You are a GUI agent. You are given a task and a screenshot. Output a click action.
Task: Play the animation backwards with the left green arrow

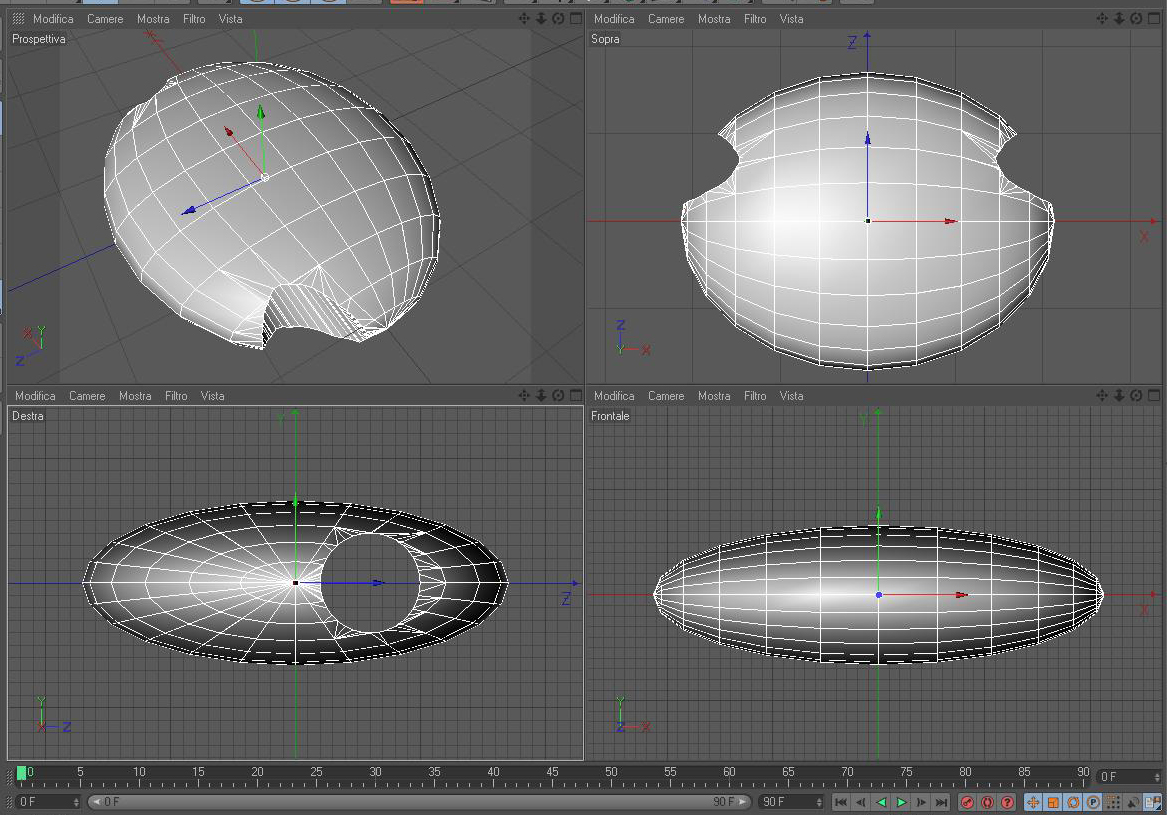tap(881, 802)
